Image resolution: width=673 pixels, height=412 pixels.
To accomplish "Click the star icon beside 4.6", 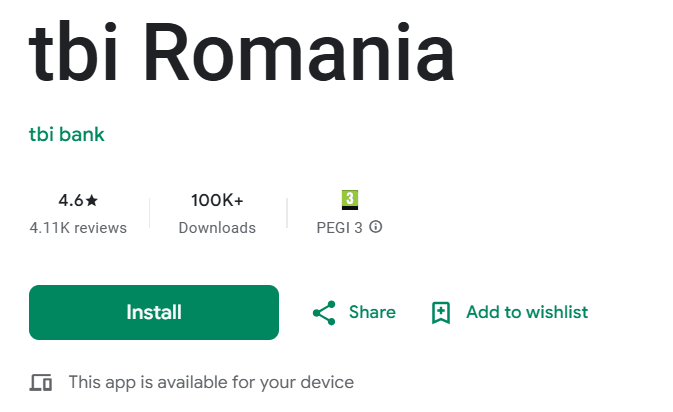I will (x=91, y=200).
